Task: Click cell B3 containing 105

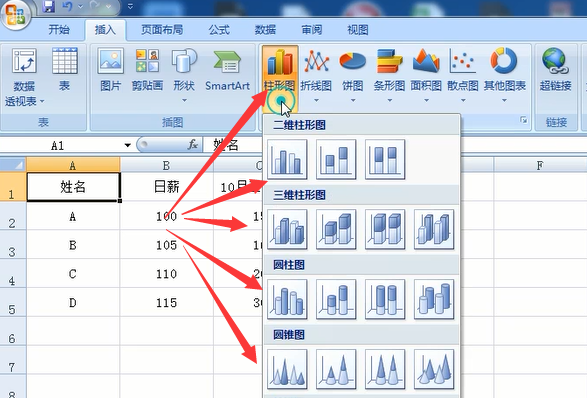Action: [167, 245]
